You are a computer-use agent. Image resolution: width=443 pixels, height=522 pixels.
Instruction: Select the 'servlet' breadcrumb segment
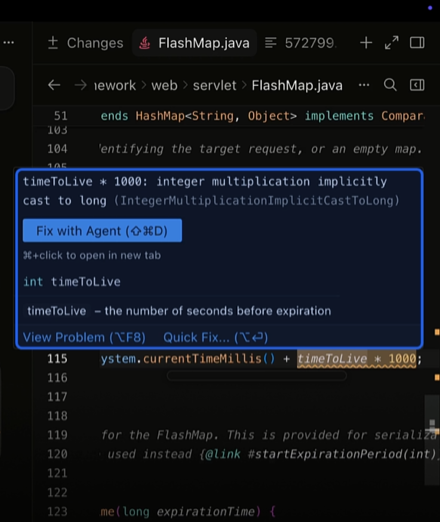coord(214,85)
